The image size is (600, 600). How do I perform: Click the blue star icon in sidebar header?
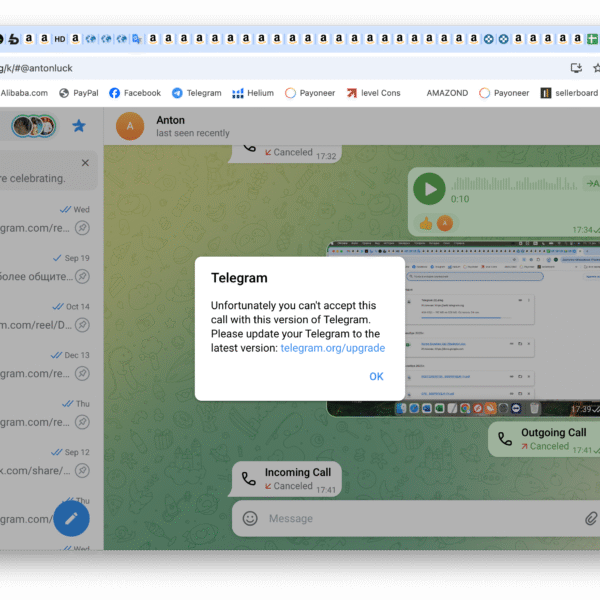click(x=79, y=126)
